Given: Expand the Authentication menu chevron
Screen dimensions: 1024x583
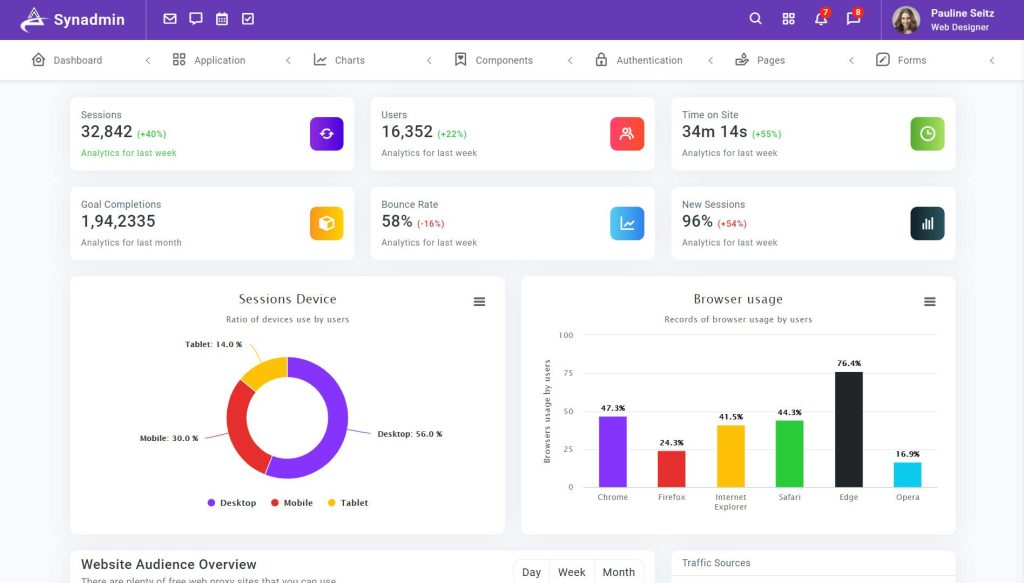Looking at the screenshot, I should point(710,60).
